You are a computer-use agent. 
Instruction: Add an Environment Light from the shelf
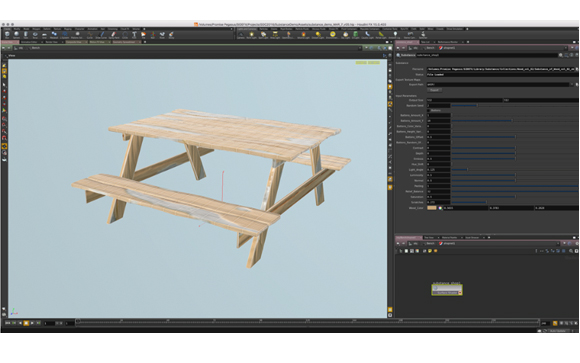click(333, 34)
